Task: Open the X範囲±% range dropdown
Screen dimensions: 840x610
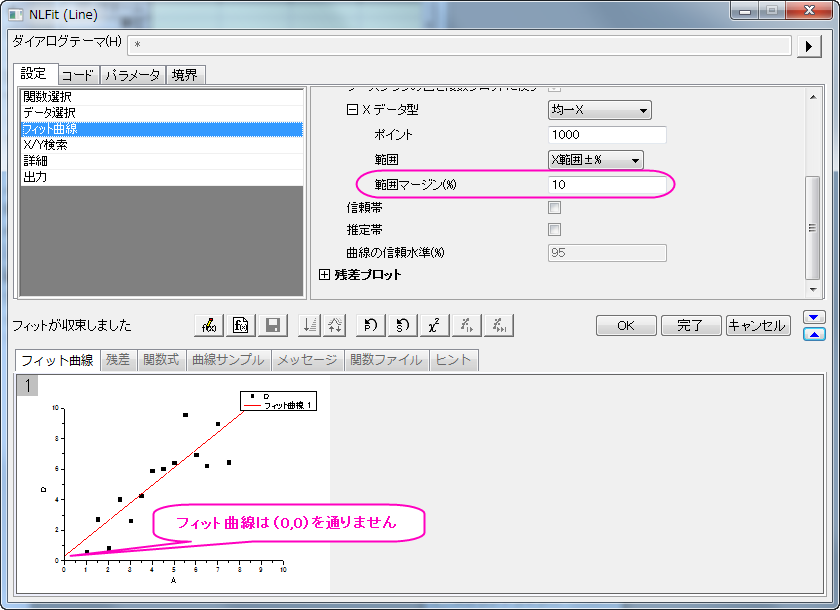Action: click(x=596, y=160)
